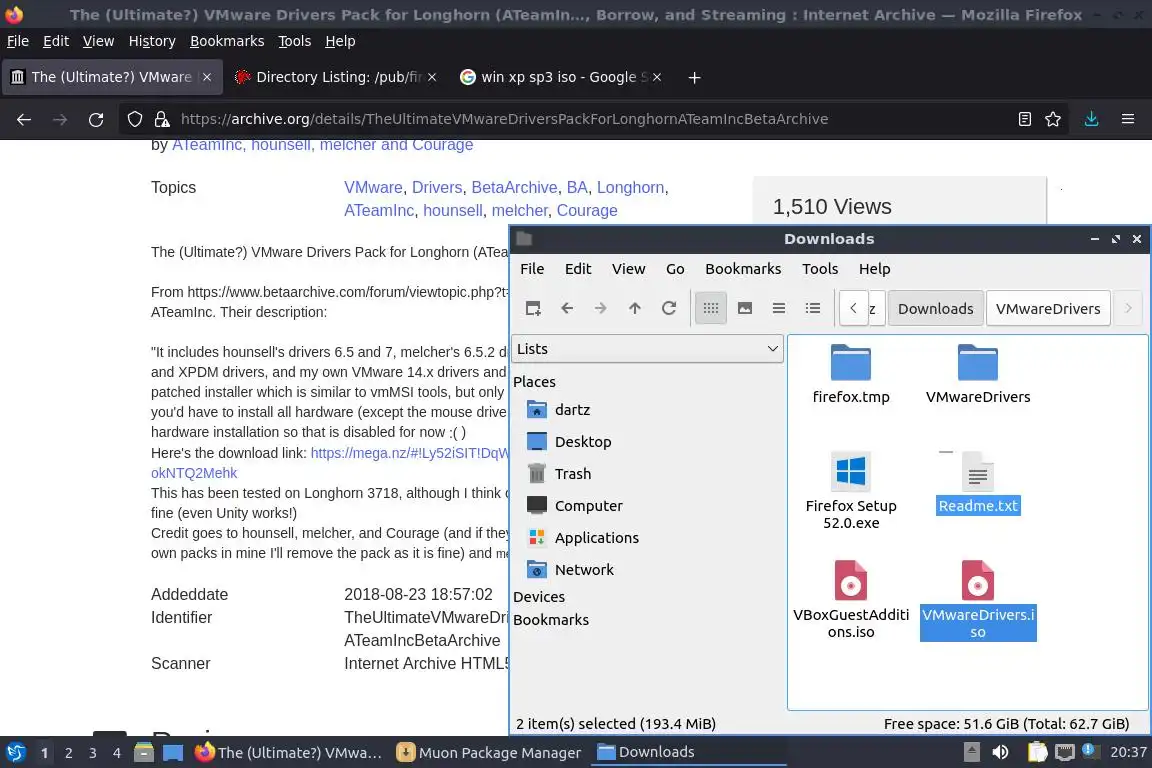This screenshot has width=1152, height=768.
Task: Open the file manager File menu
Action: pos(532,269)
